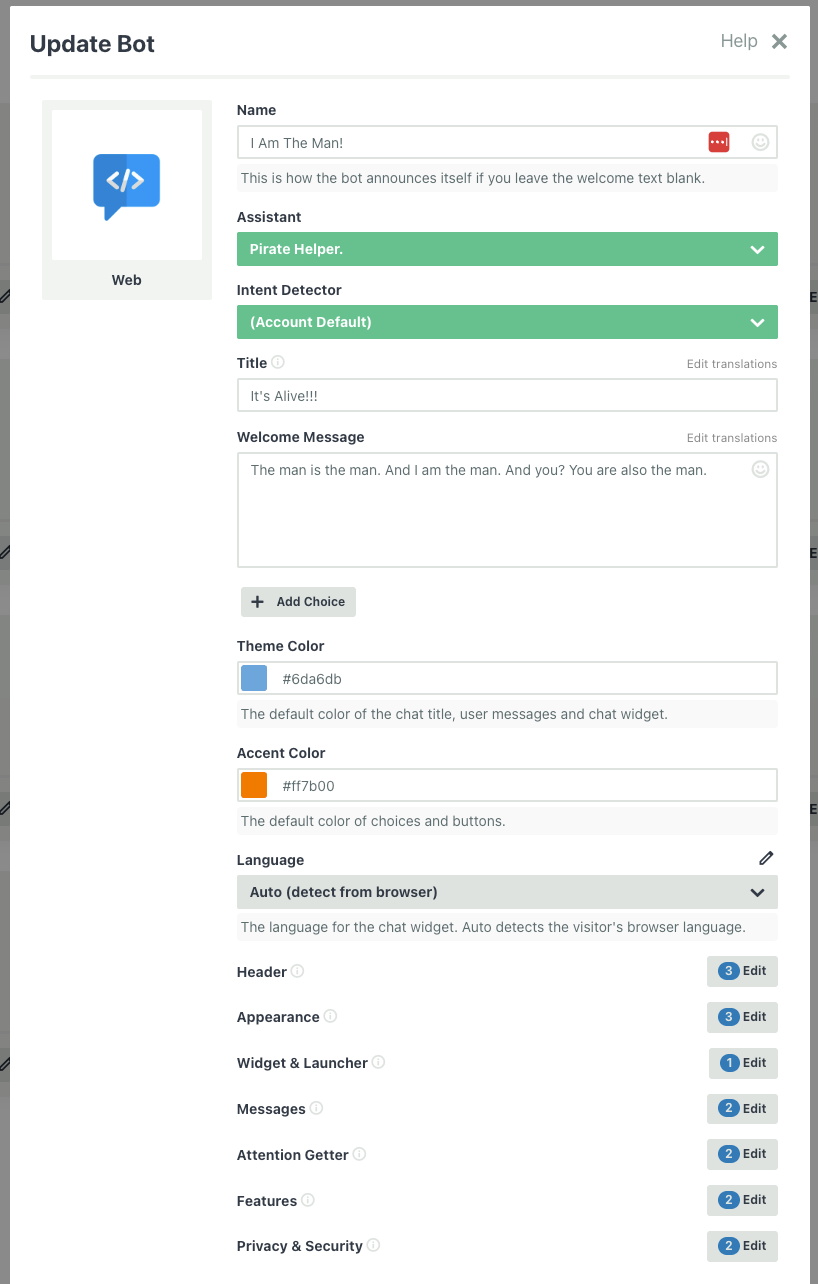Open the Language dropdown set to Auto

pyautogui.click(x=507, y=892)
